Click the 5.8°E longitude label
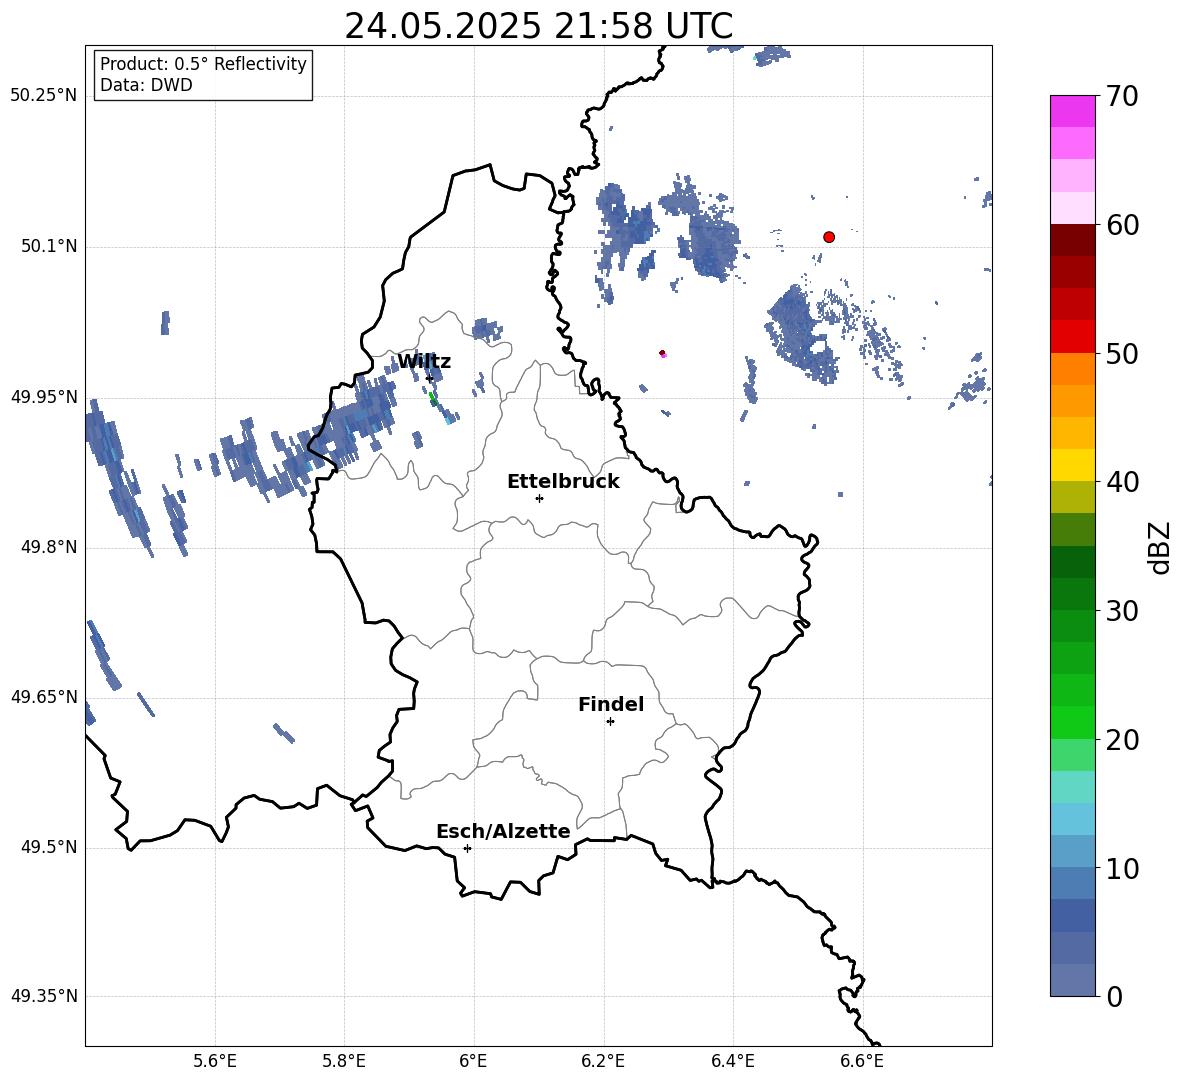 (x=344, y=1061)
